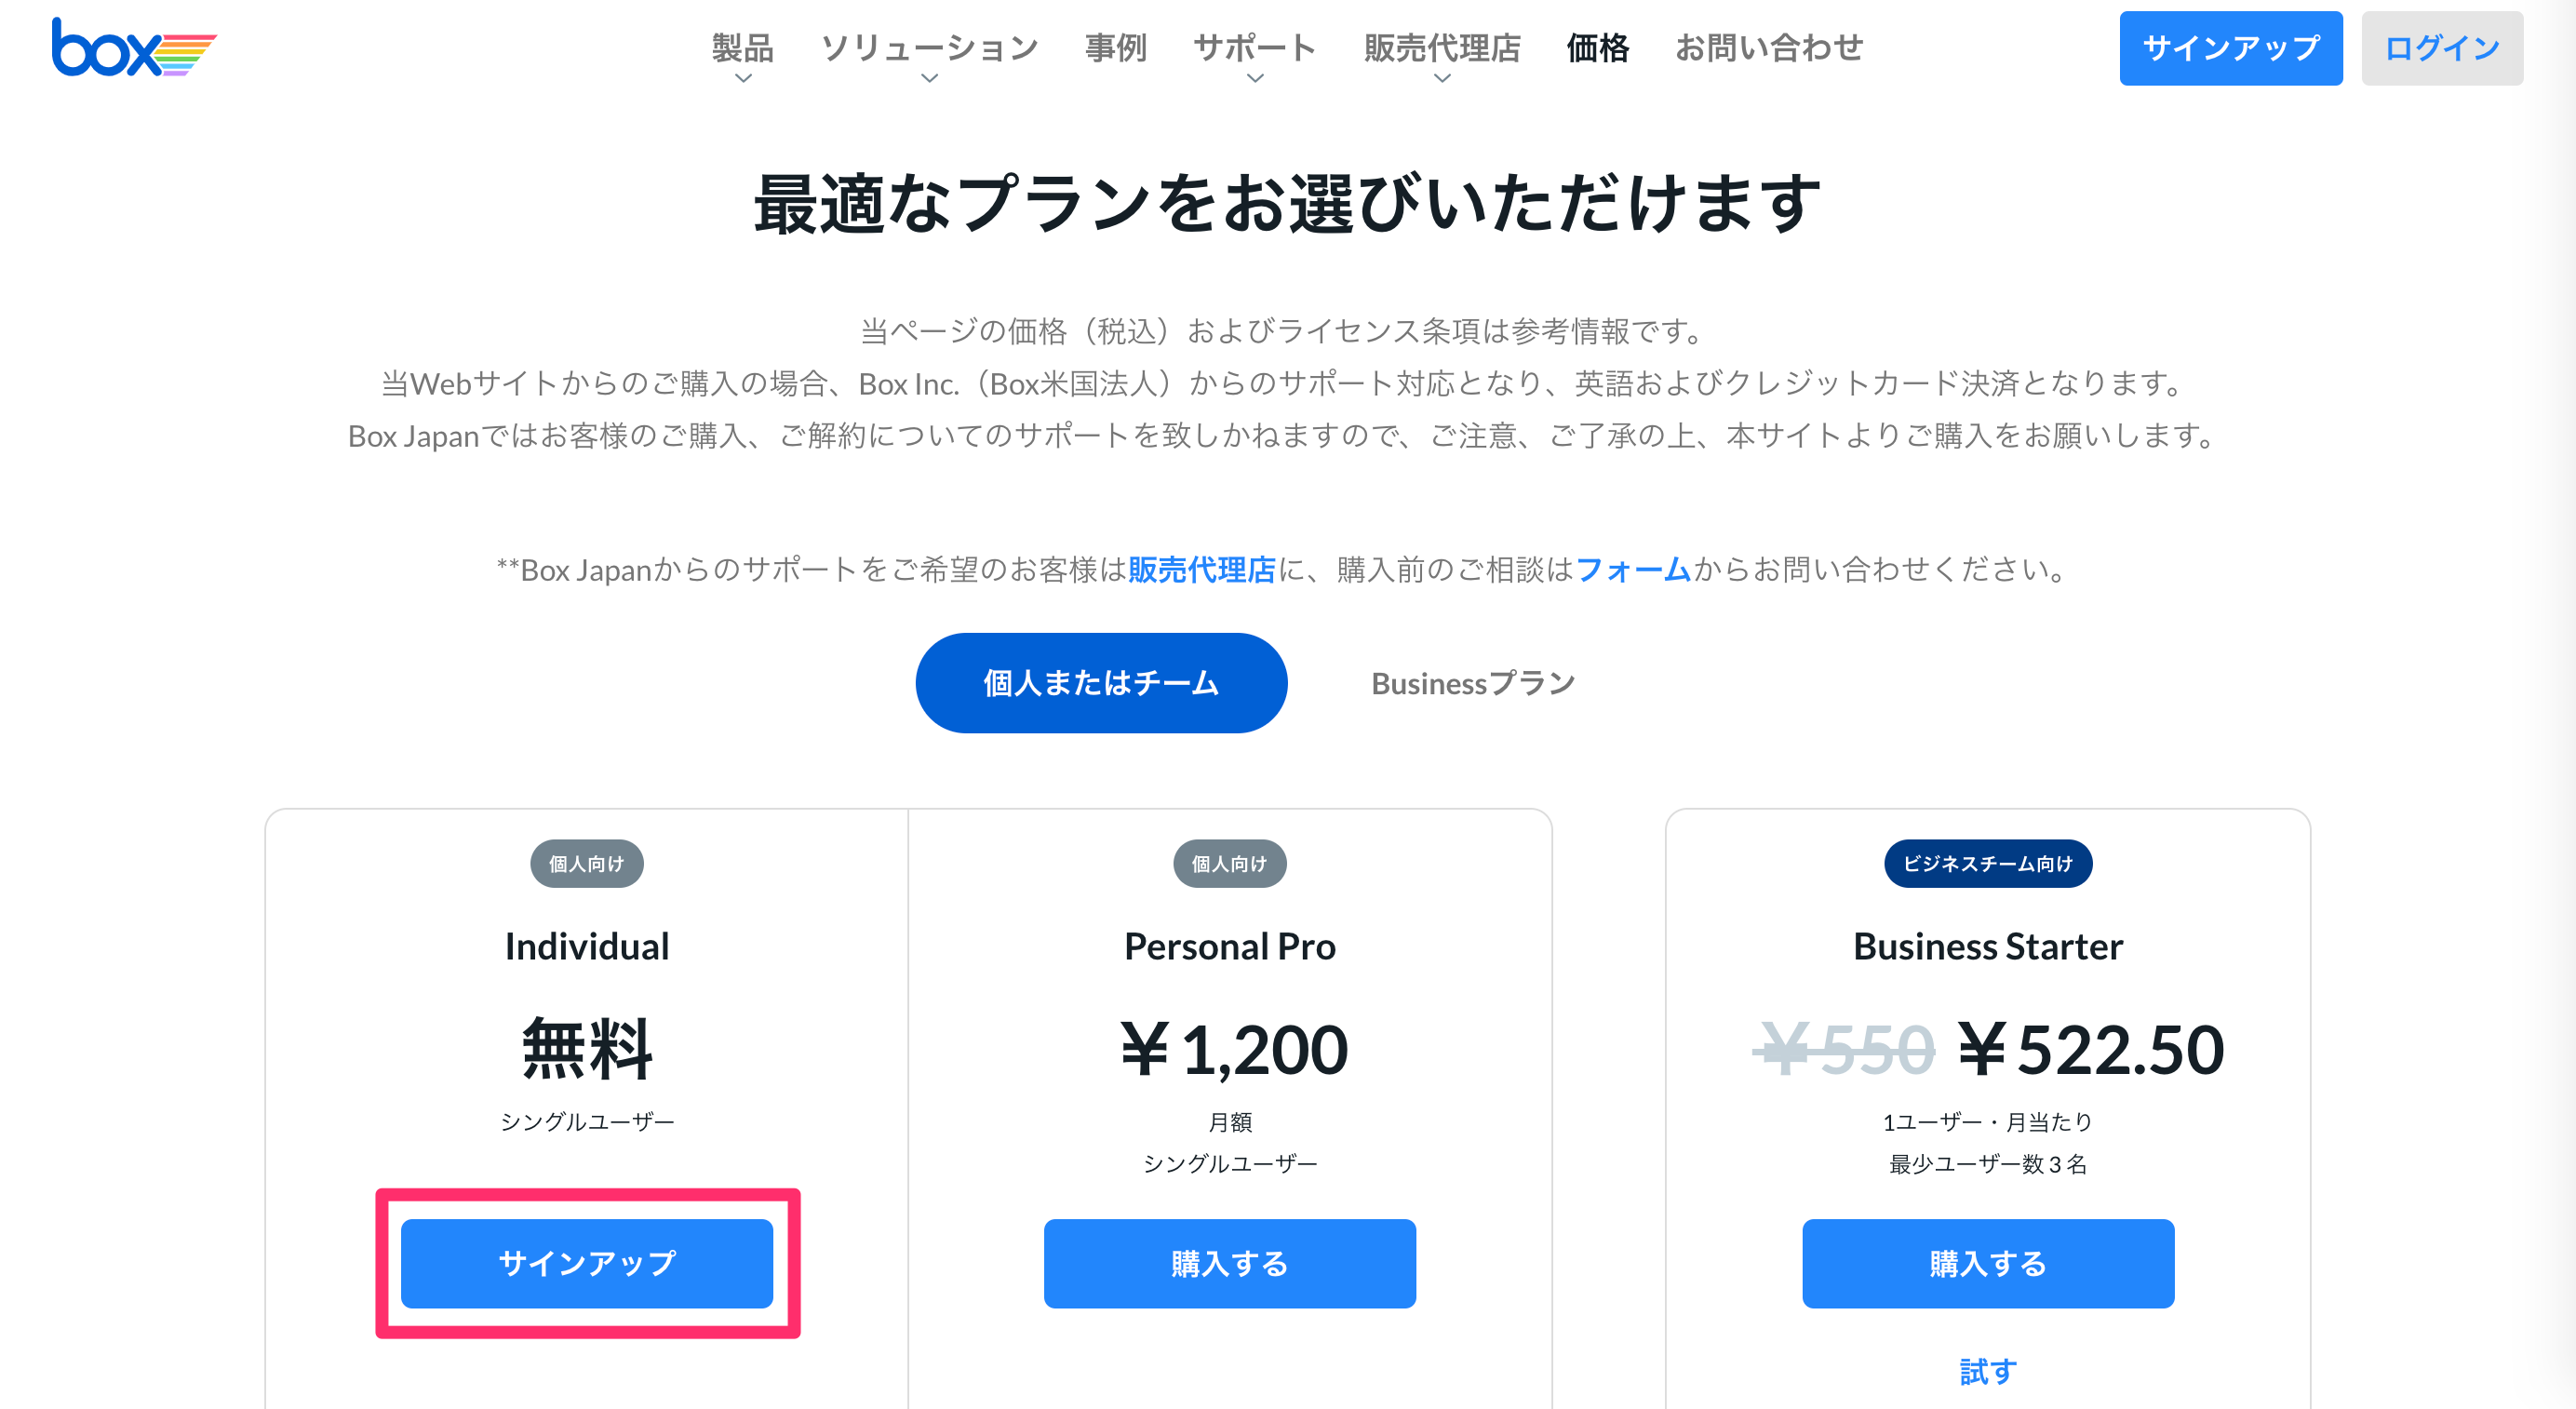Screen dimensions: 2576x1409
Task: Open the 価格 menu item
Action: pyautogui.click(x=1597, y=48)
